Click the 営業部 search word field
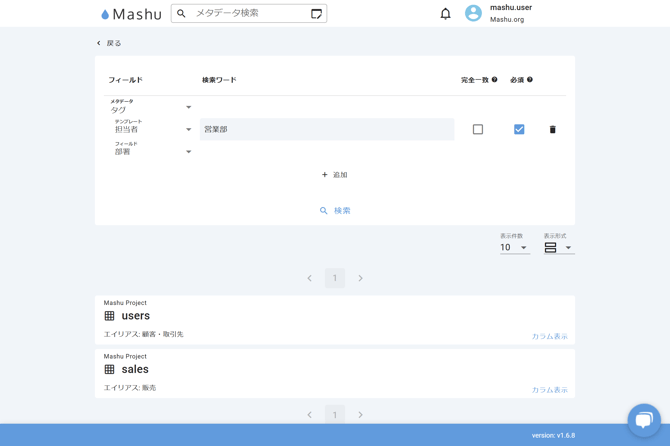The height and width of the screenshot is (446, 670). [x=326, y=129]
